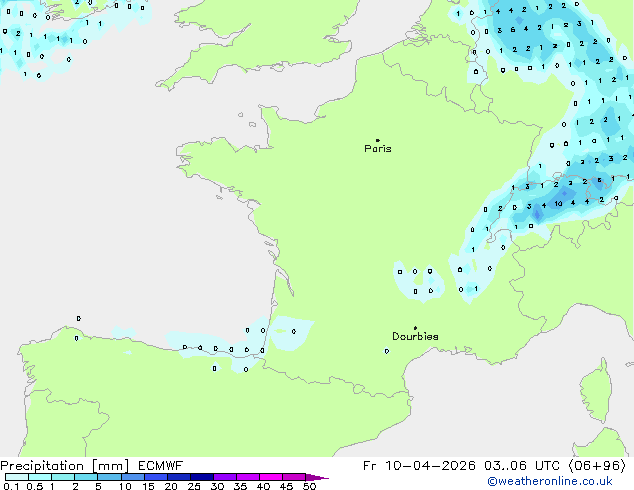Click the '10' precipitation value on the map

pos(558,204)
